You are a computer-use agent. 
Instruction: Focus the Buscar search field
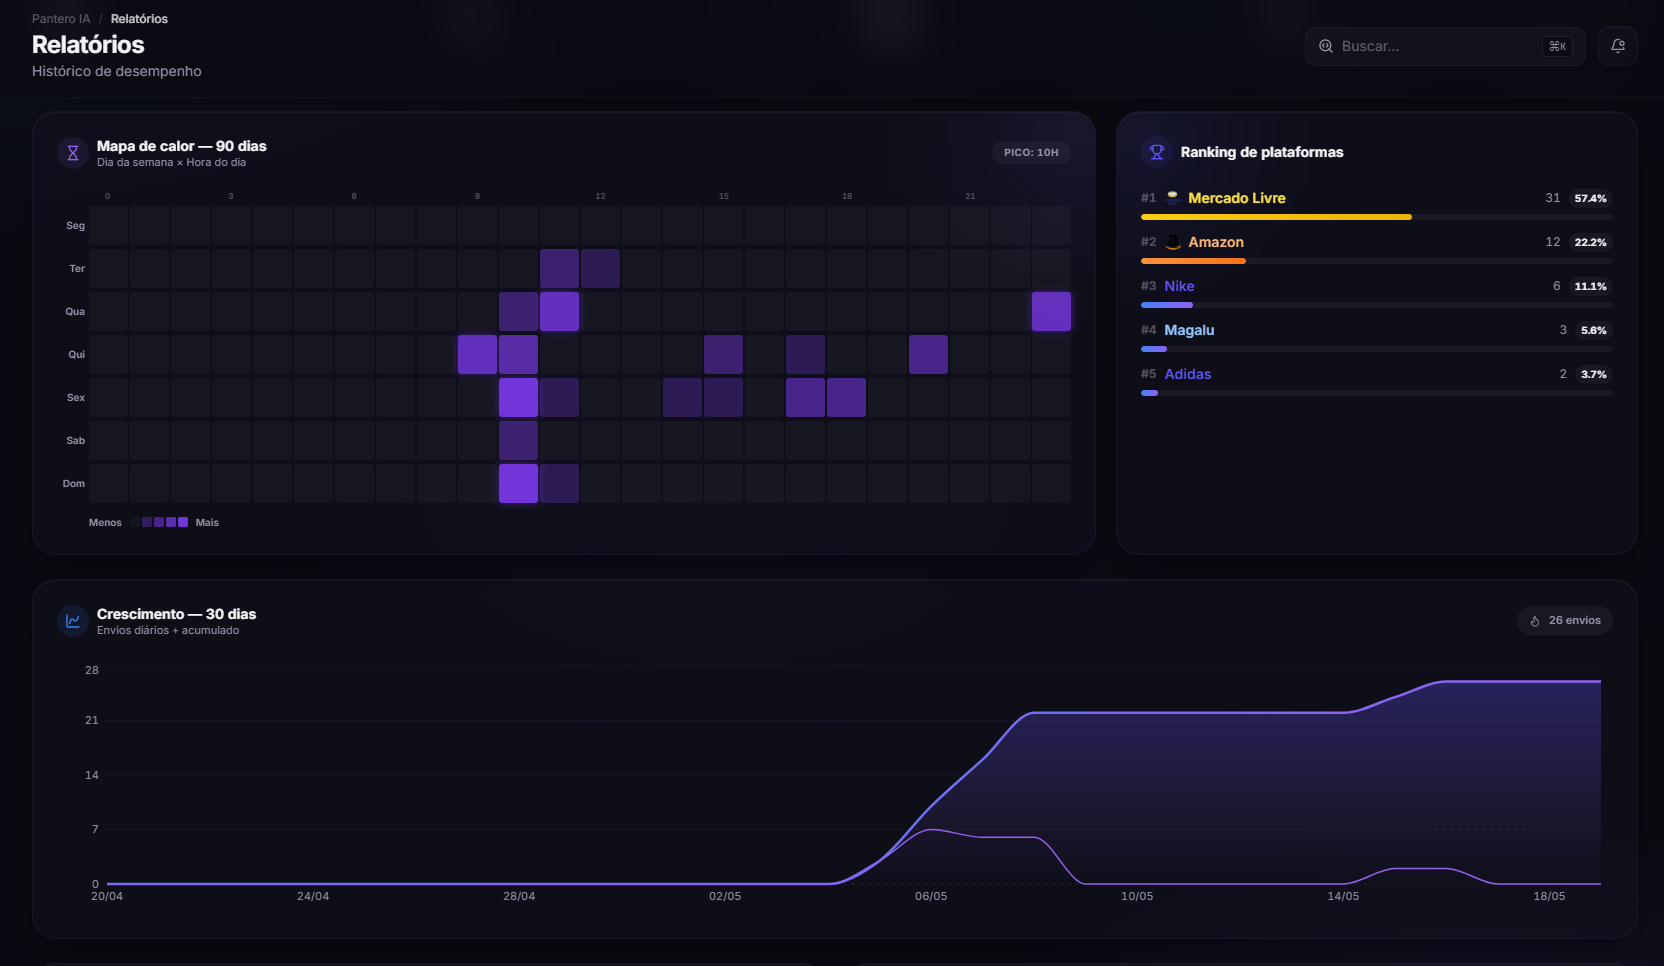point(1445,46)
